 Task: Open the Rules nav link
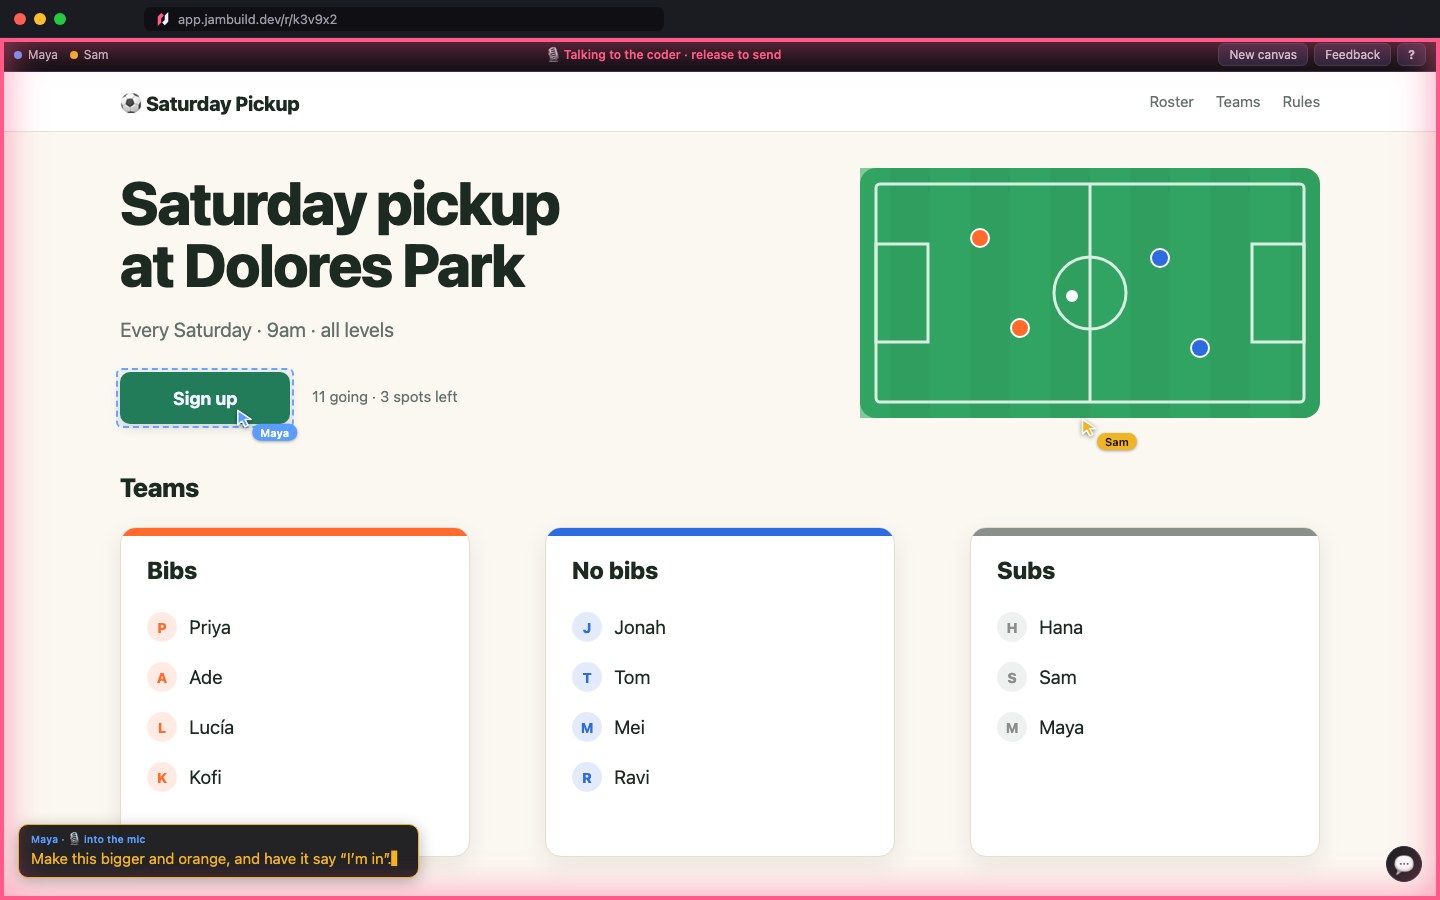[x=1301, y=102]
